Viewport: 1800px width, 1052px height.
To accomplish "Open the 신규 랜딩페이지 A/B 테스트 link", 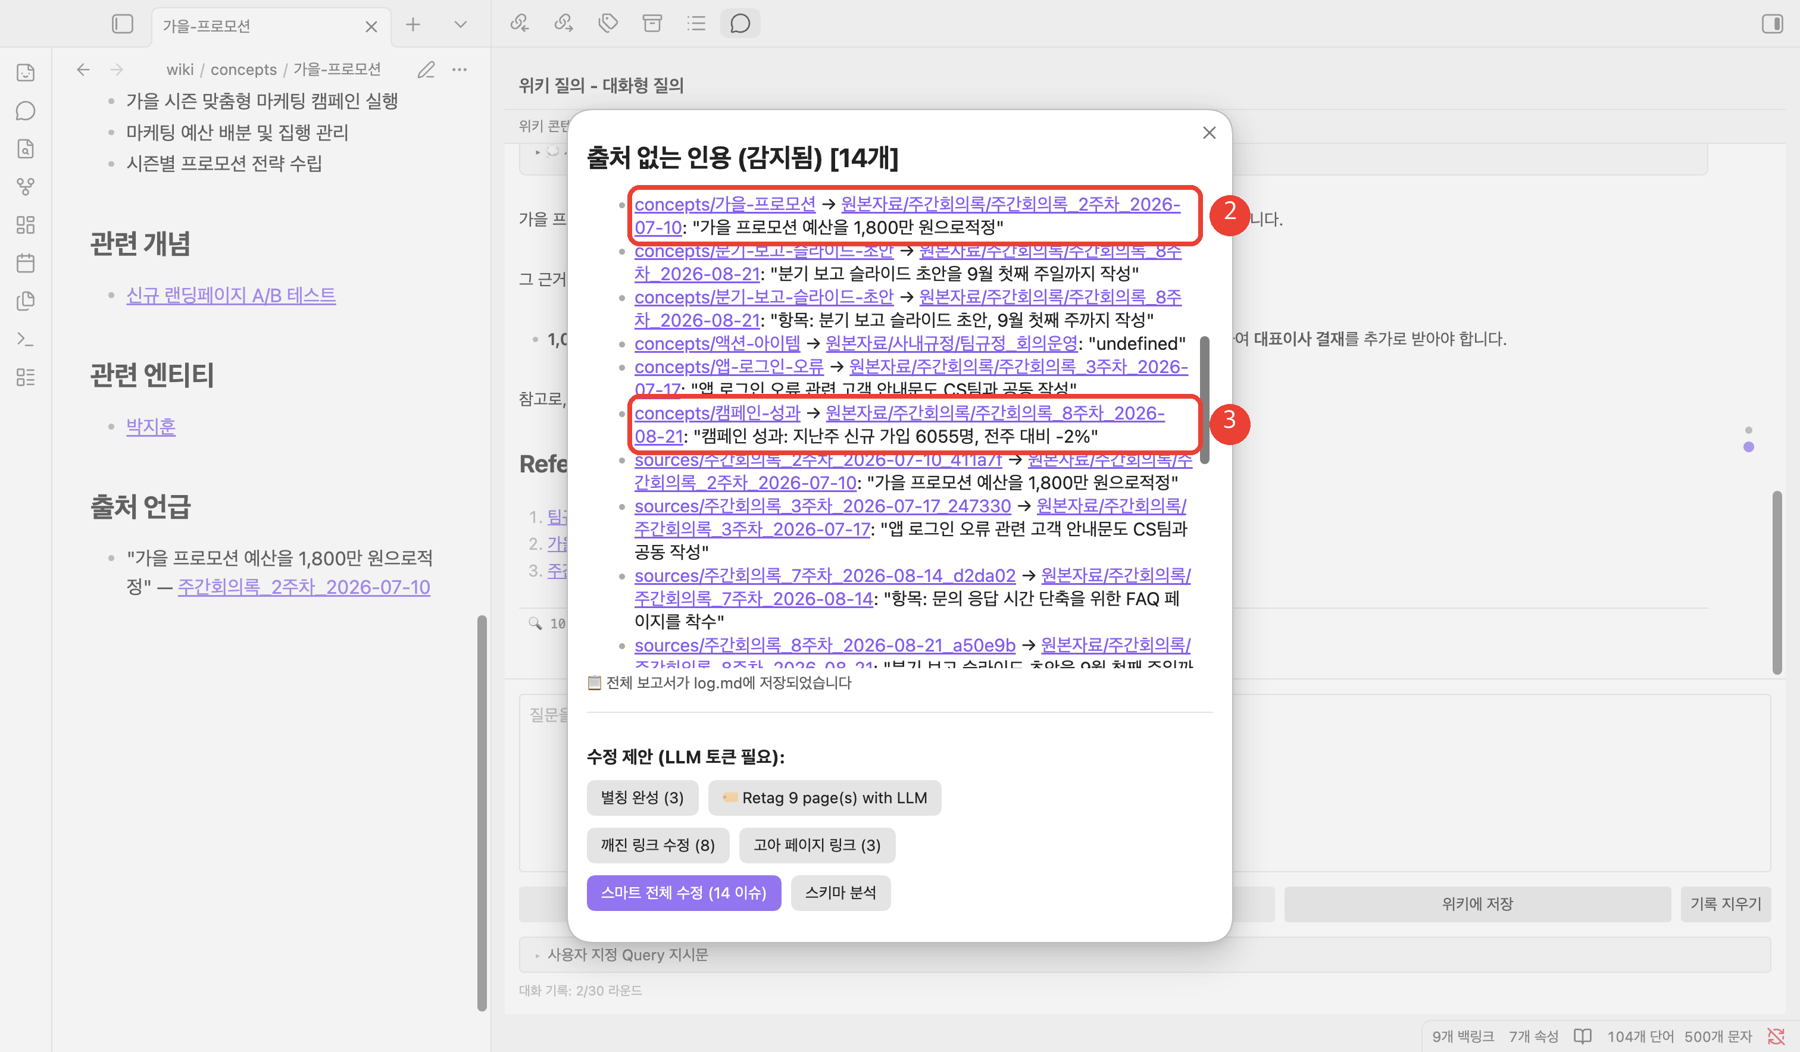I will coord(231,295).
